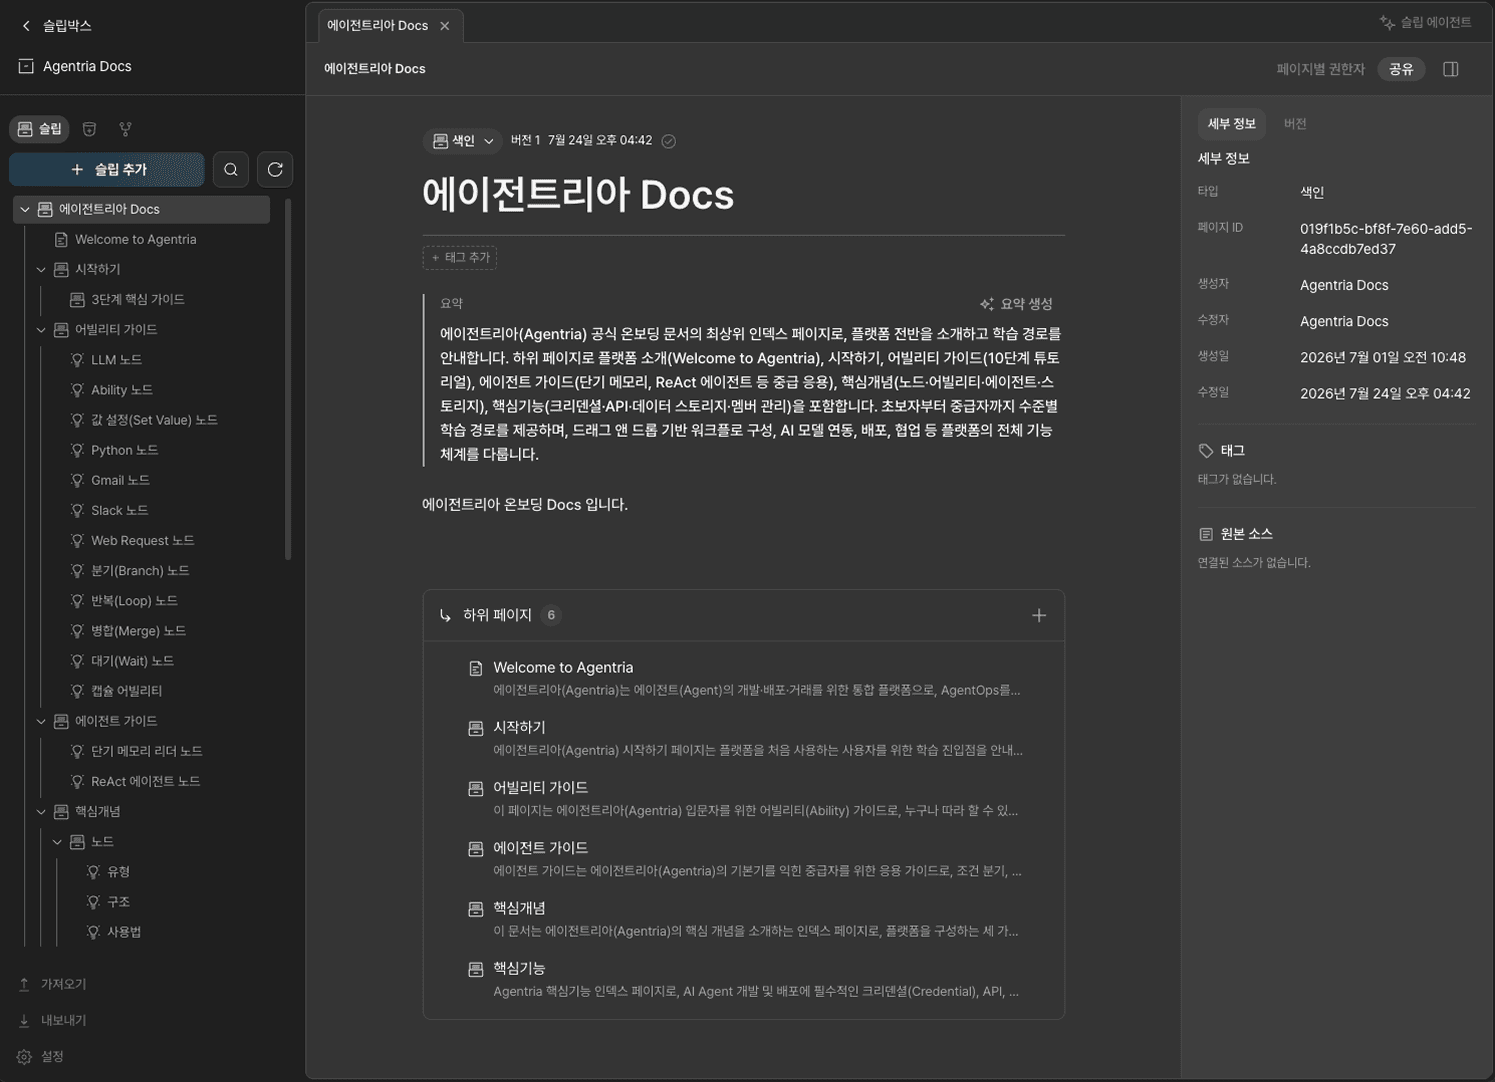
Task: Open the 색인 page type dropdown
Action: coord(462,141)
